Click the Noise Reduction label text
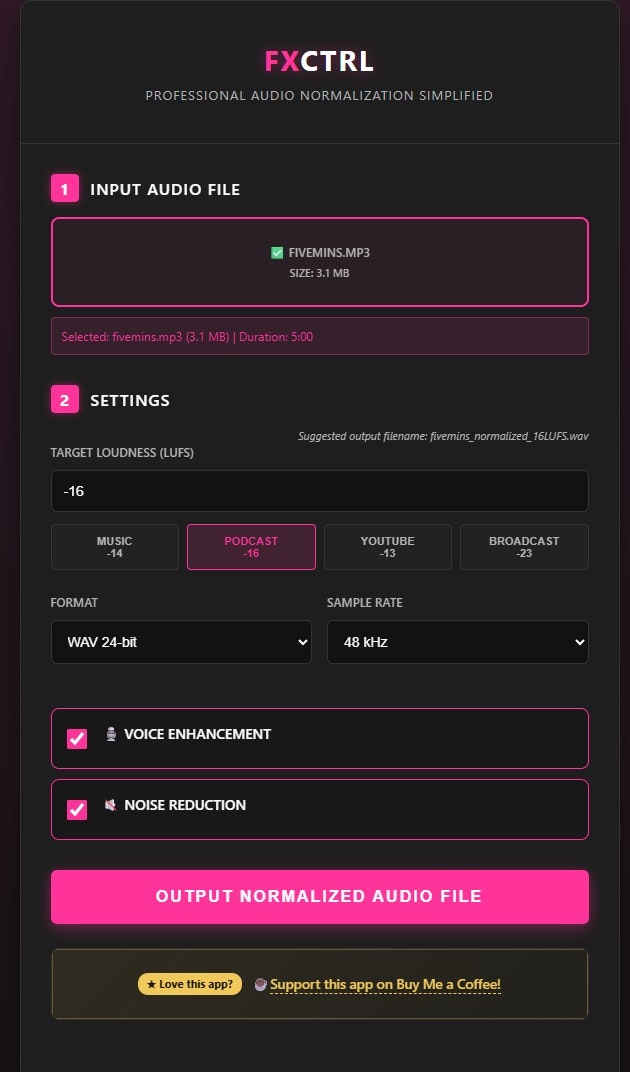The image size is (630, 1072). coord(185,805)
